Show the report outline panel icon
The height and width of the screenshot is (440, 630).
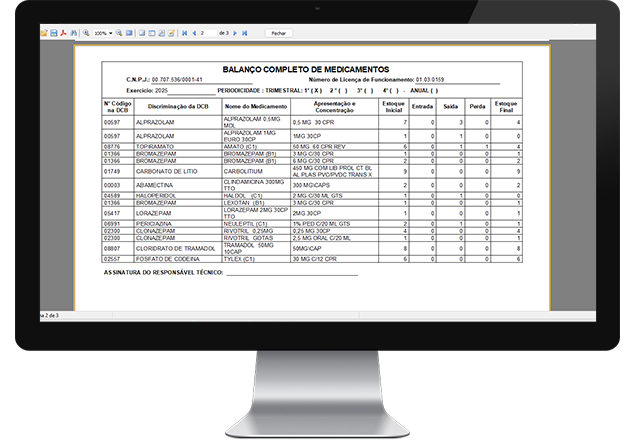tap(142, 33)
